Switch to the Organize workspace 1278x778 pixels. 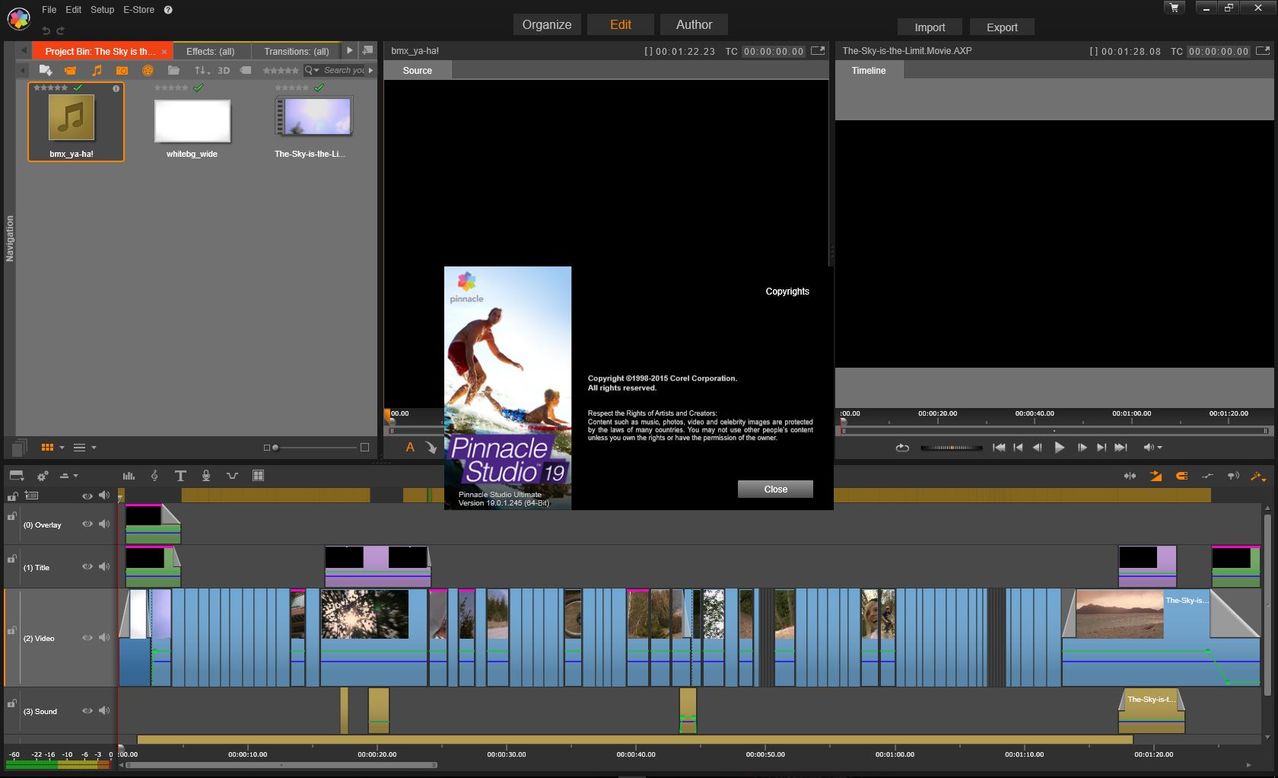pos(547,24)
